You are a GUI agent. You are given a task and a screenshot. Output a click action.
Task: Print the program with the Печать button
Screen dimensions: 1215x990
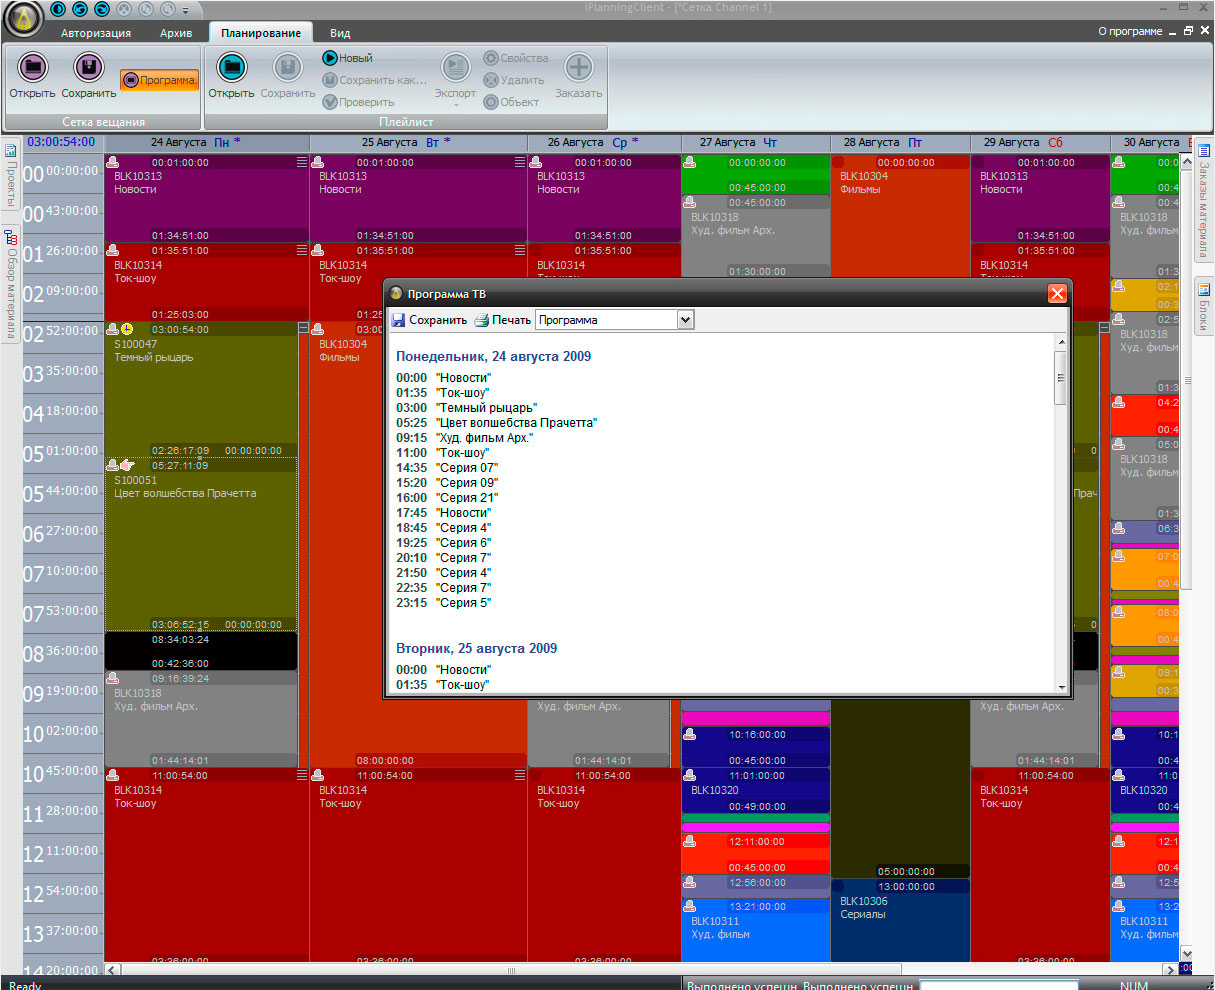(502, 320)
